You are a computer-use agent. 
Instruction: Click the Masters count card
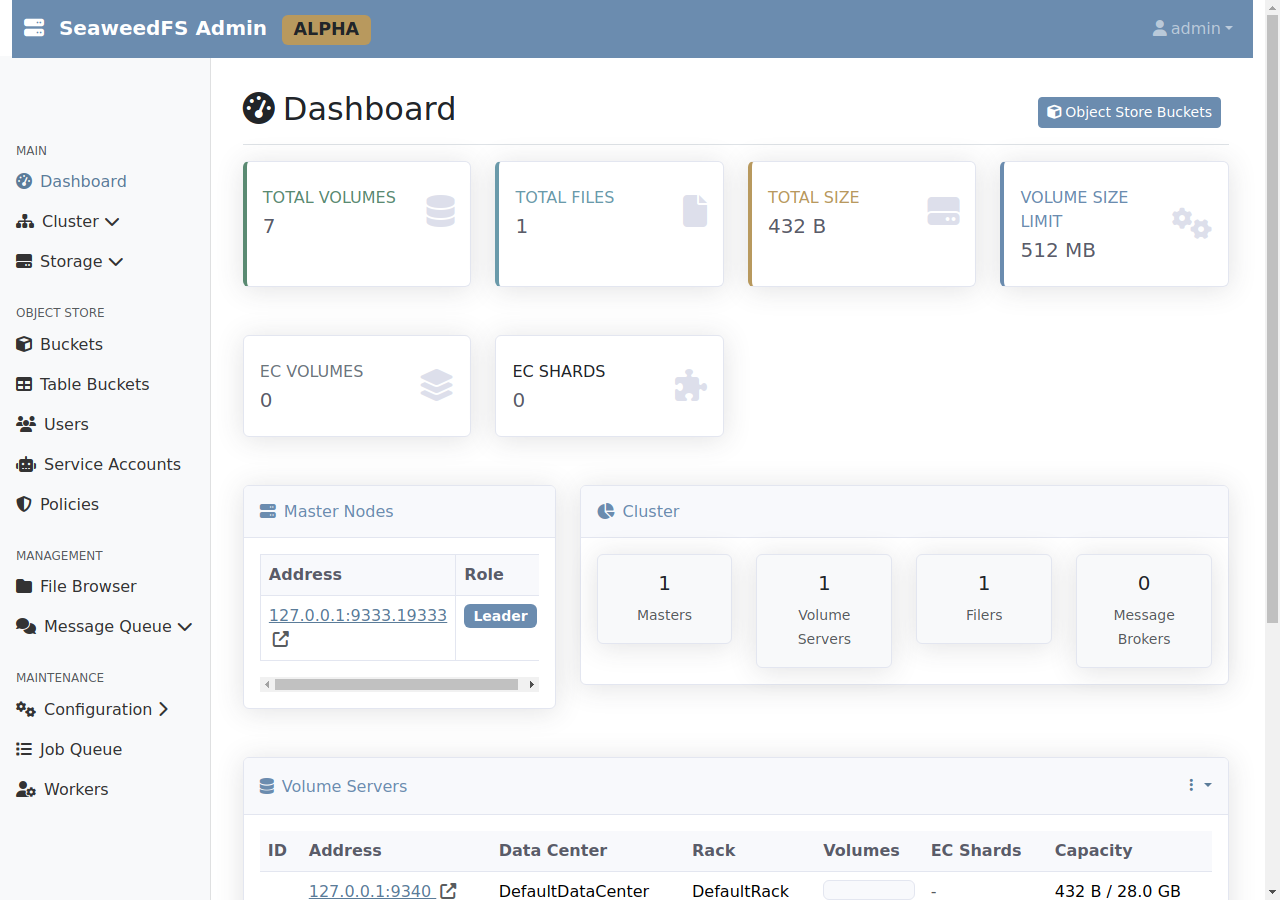pyautogui.click(x=664, y=598)
